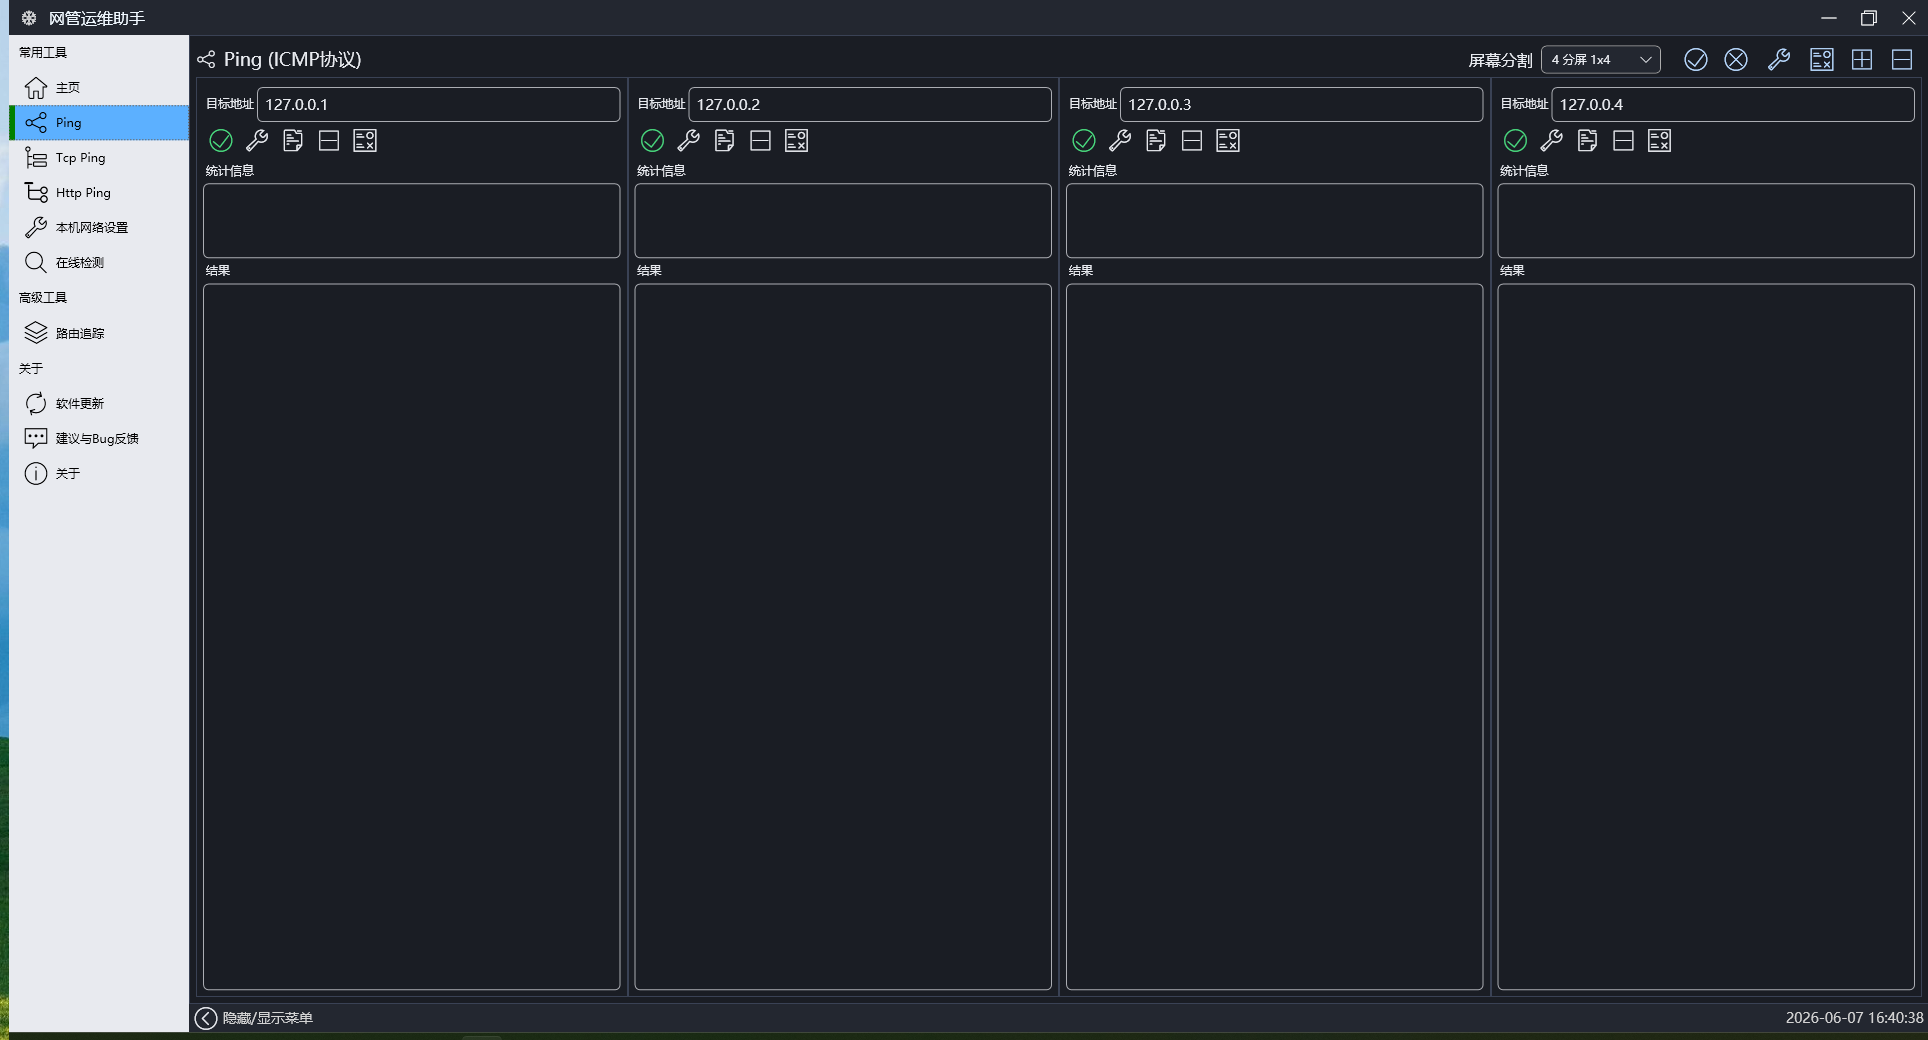Open Http Ping tool
This screenshot has height=1040, width=1928.
click(99, 193)
